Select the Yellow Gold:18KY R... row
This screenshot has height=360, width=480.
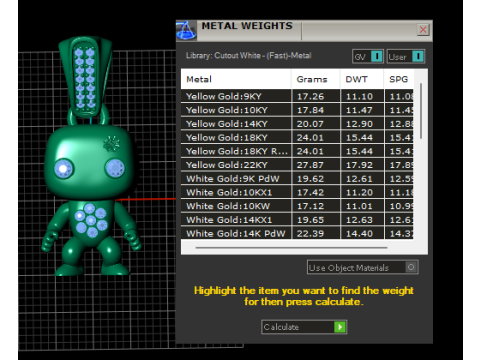297,151
